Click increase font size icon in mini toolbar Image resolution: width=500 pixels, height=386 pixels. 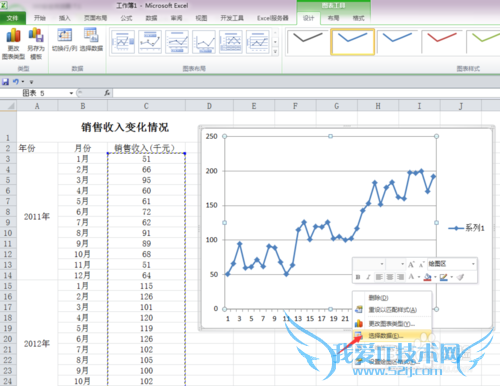tap(411, 265)
